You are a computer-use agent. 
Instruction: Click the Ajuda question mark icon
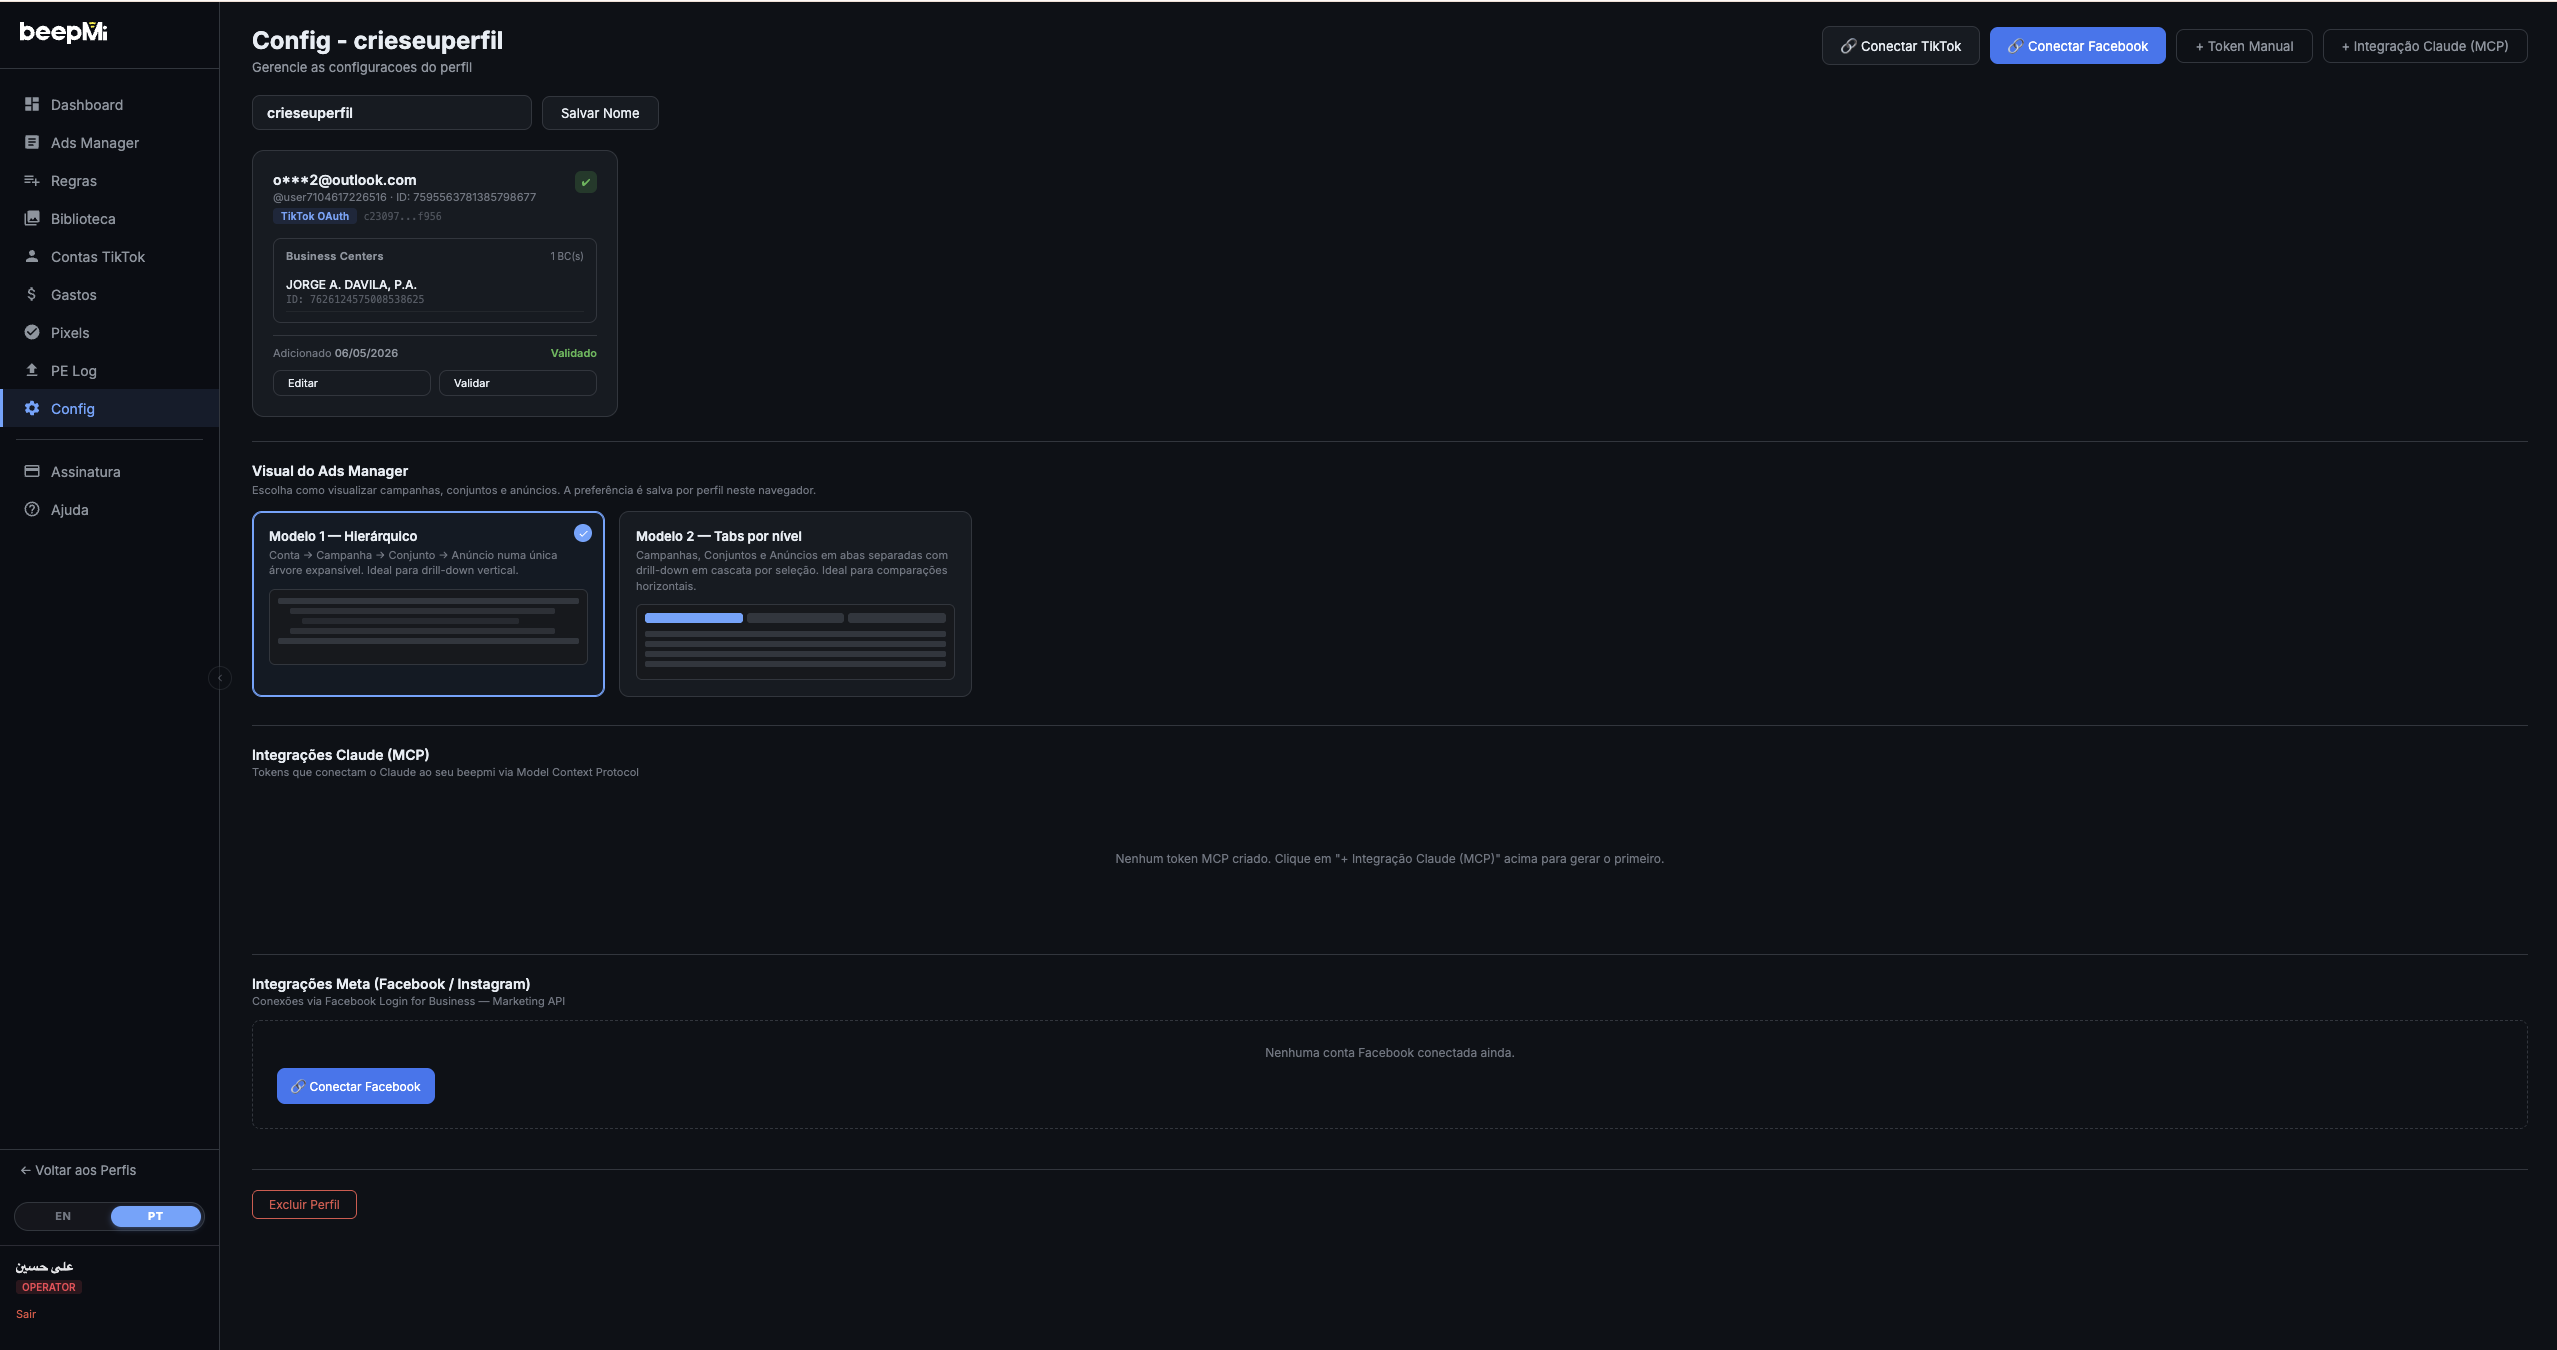click(x=32, y=509)
